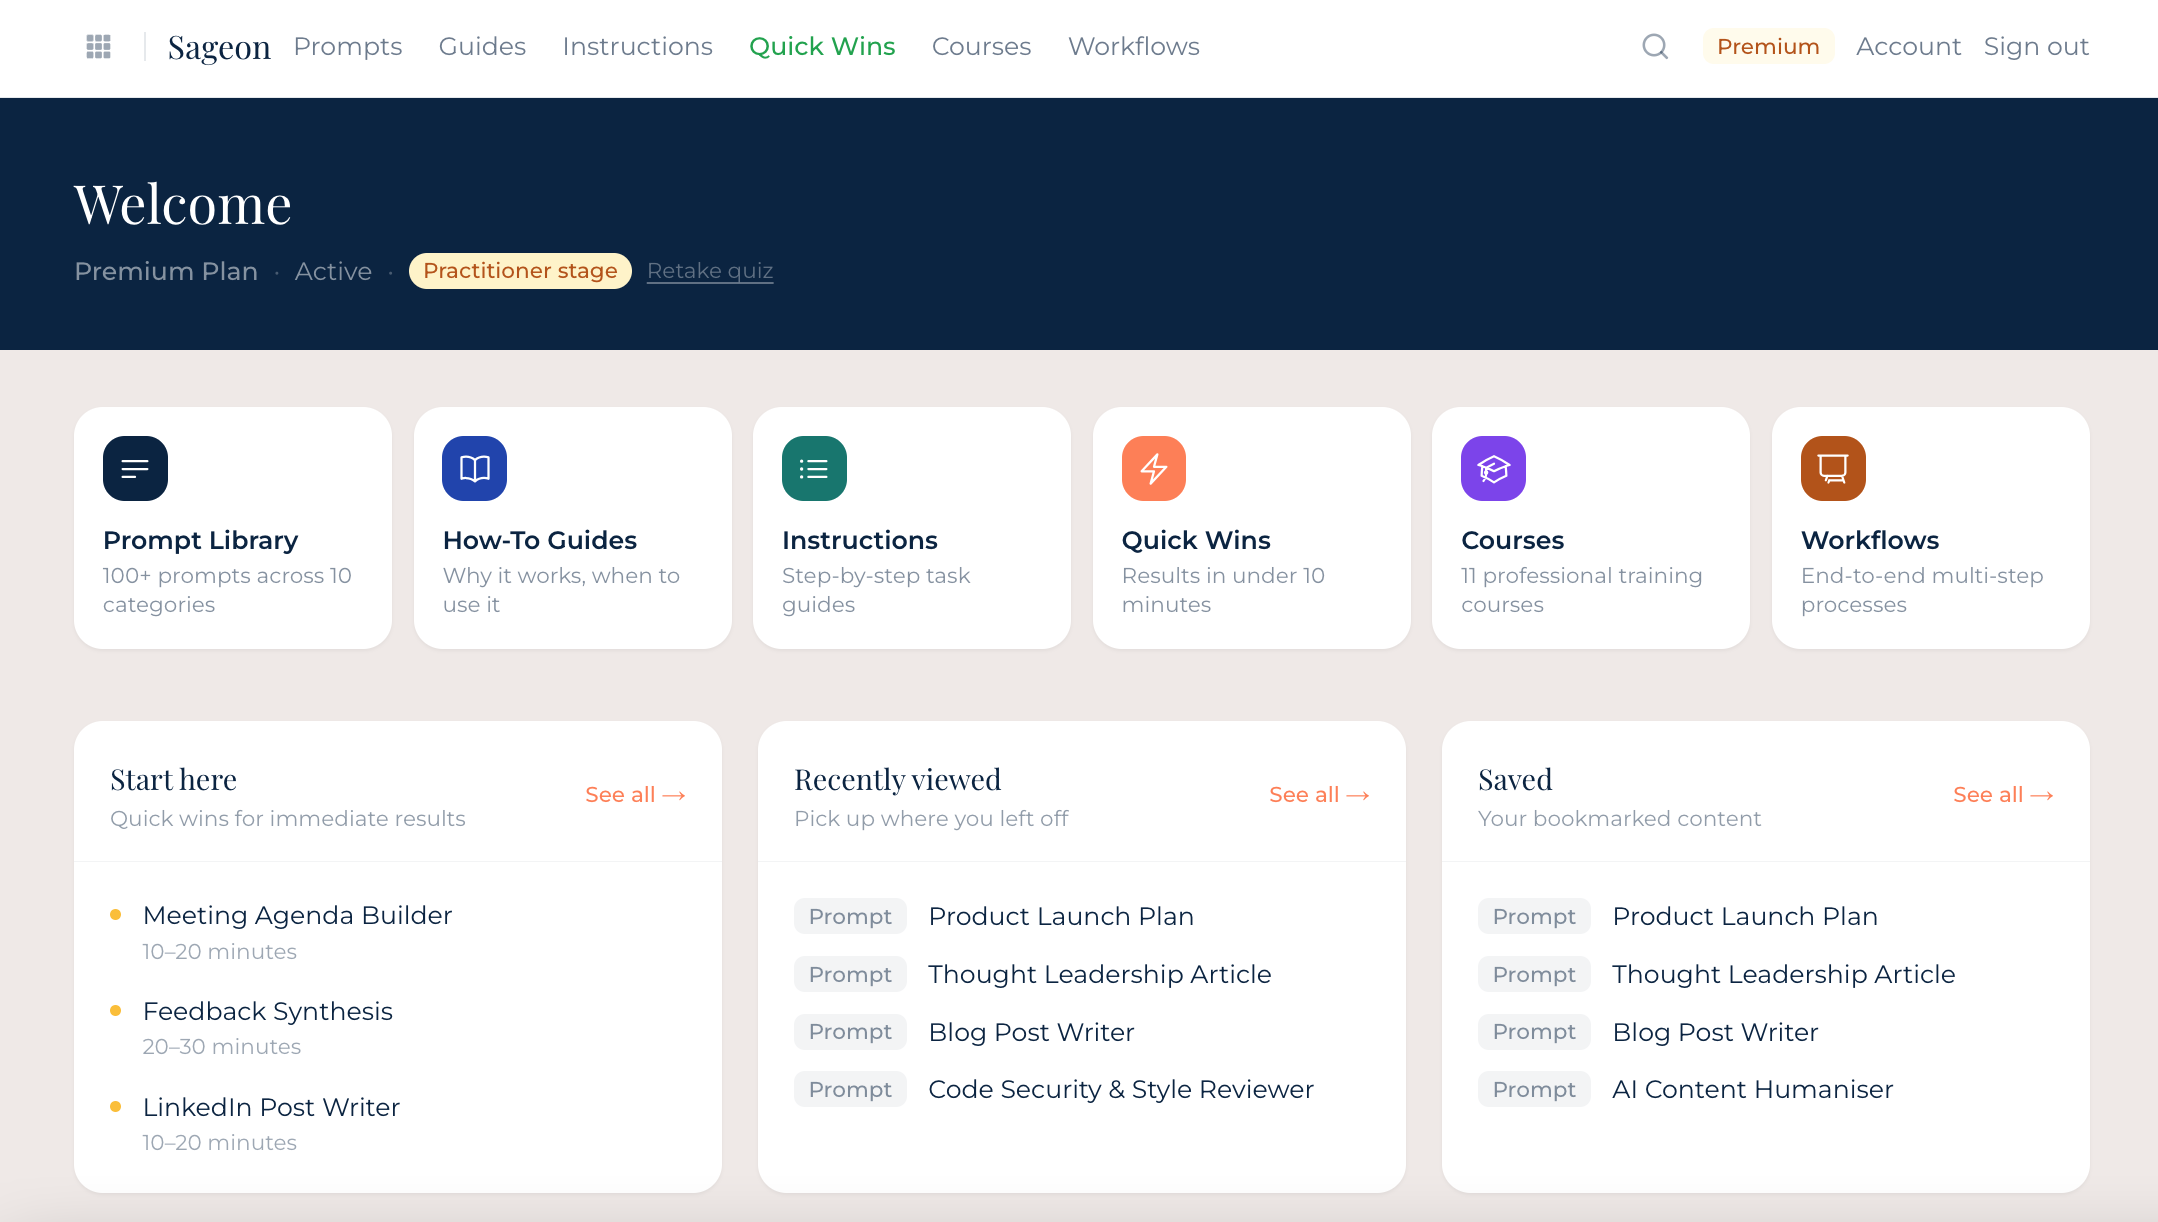
Task: See all in Recently viewed section
Action: coord(1319,795)
